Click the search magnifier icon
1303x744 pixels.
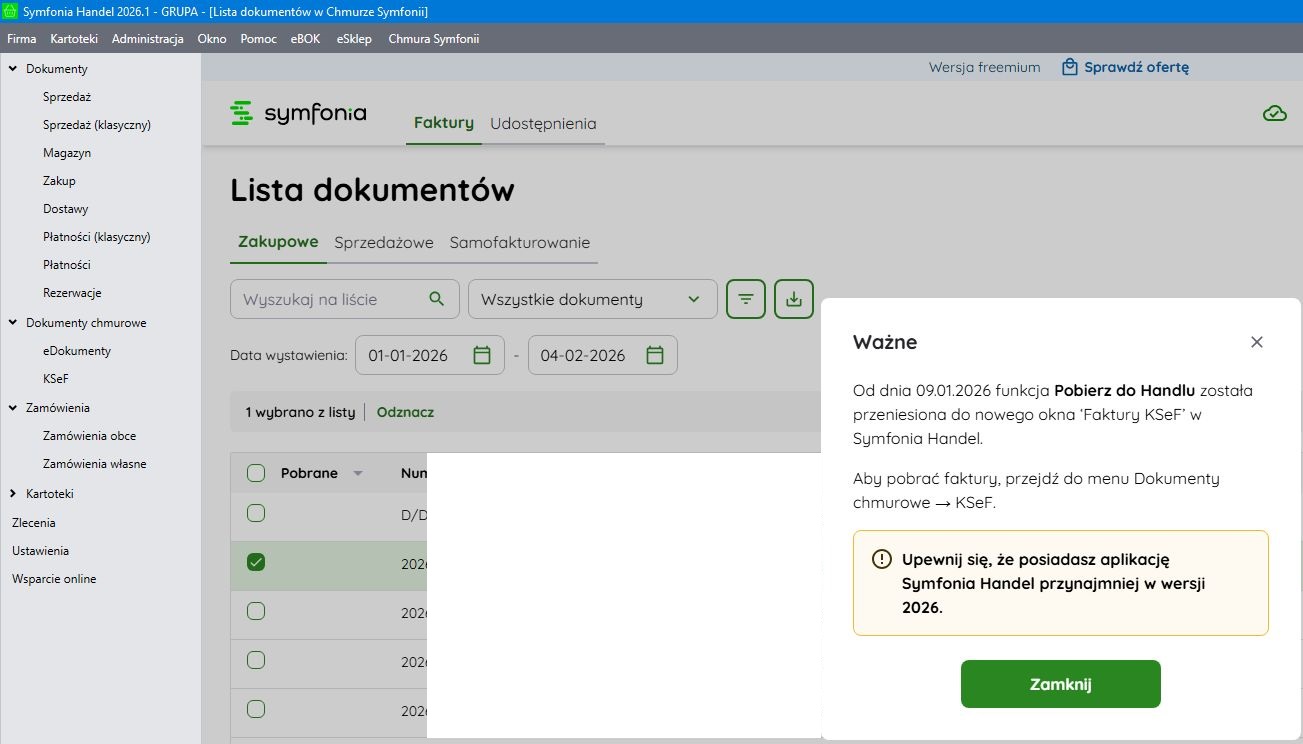(436, 299)
